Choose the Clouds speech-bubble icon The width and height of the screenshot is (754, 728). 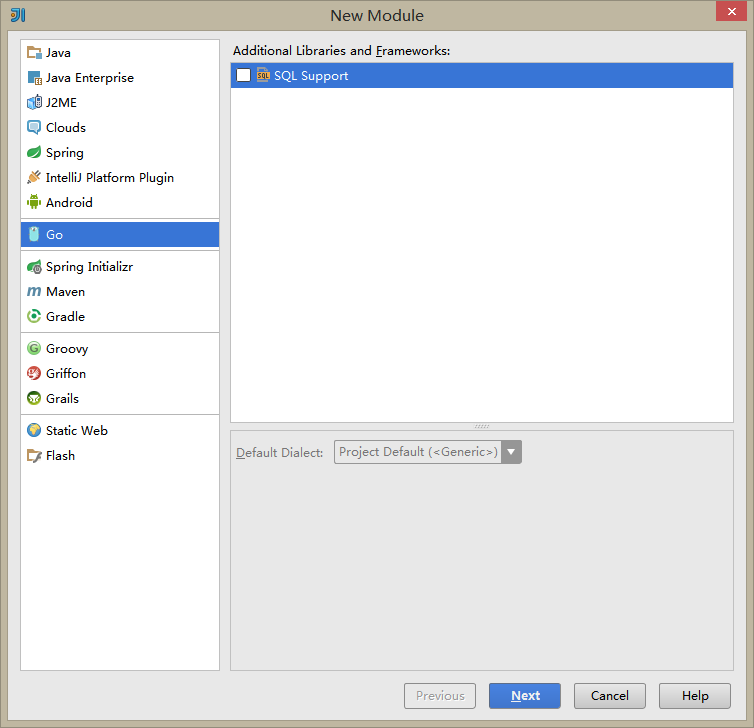[x=34, y=127]
